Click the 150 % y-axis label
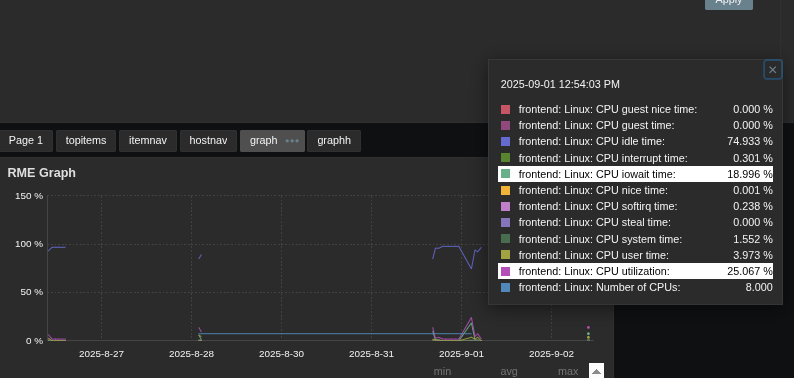794x378 pixels. 29,196
